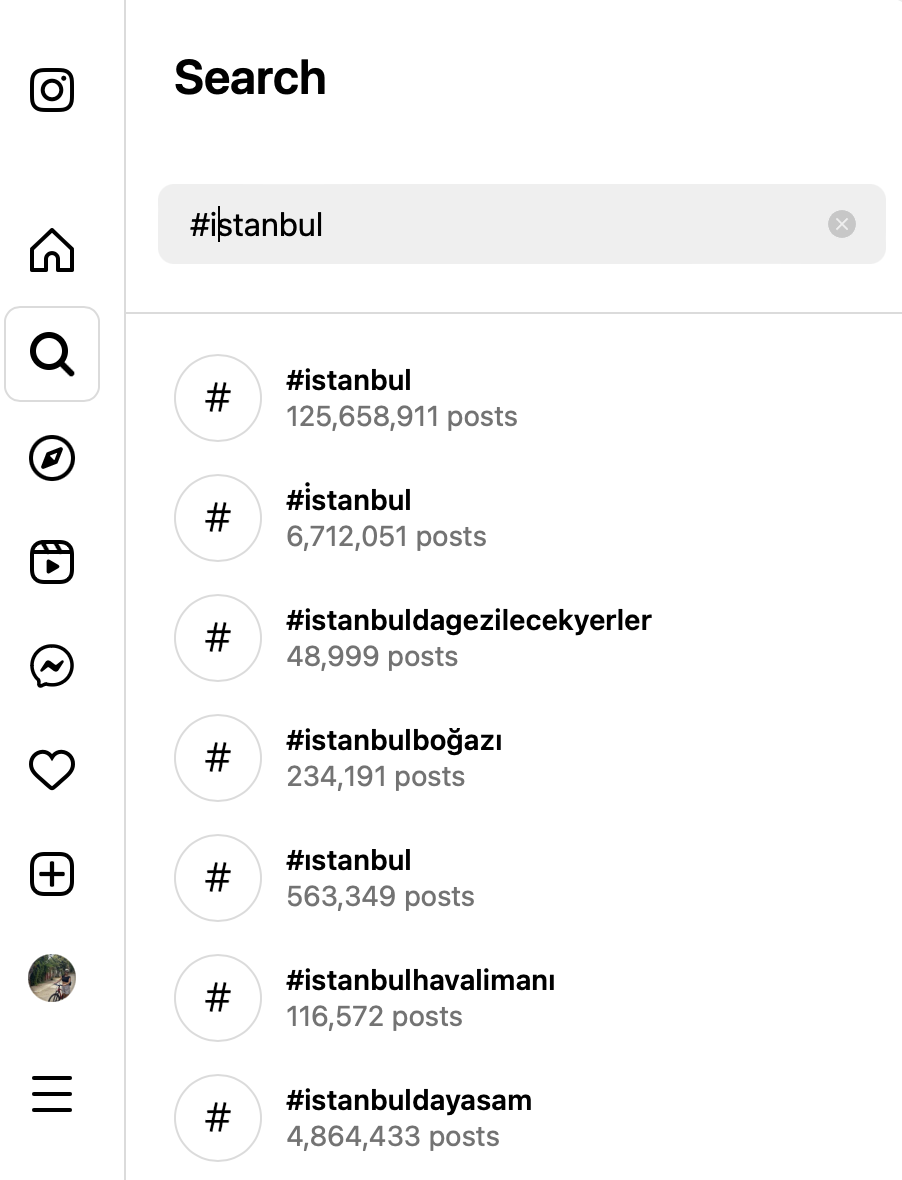
Task: Click the hashtag circle beside #istanbuldayasam
Action: (218, 1118)
